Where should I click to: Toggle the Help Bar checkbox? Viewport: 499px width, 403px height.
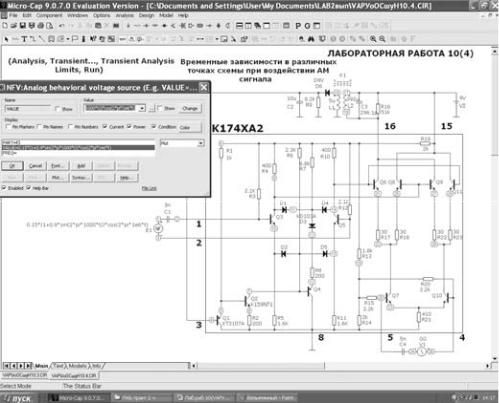tap(29, 188)
